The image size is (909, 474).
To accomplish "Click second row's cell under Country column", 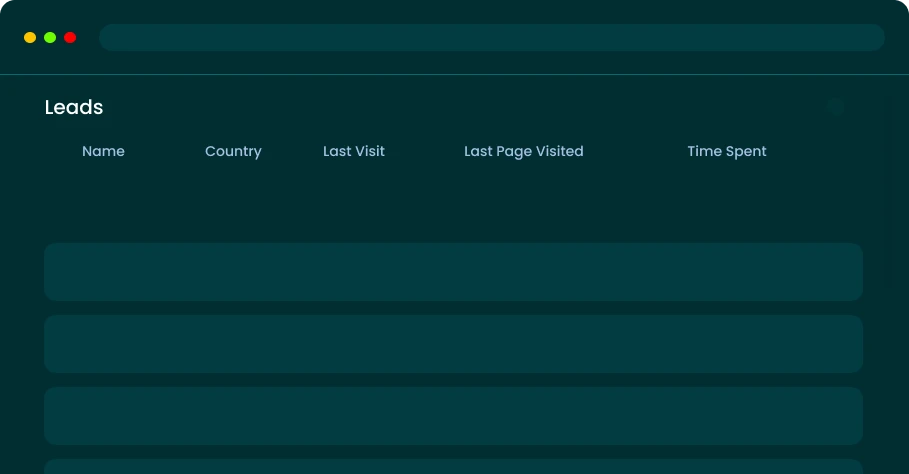I will click(x=233, y=344).
